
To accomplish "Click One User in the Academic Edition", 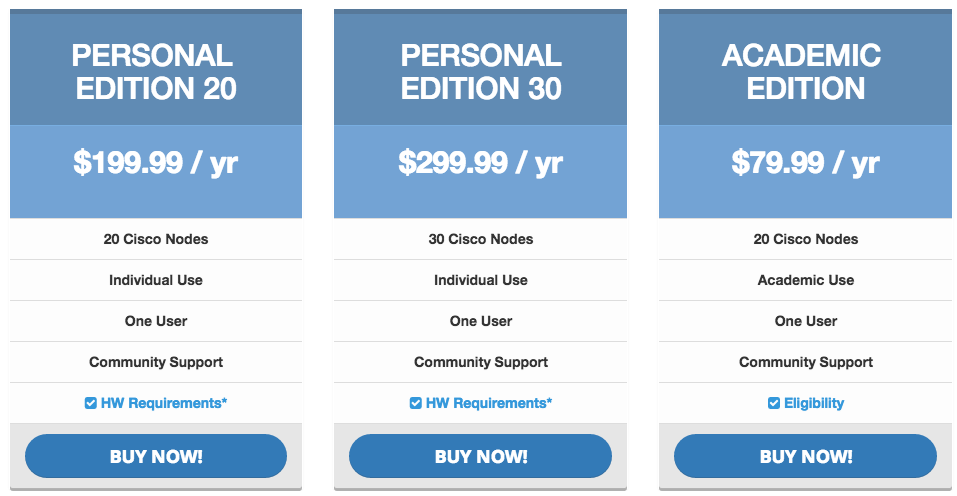I will coord(805,321).
